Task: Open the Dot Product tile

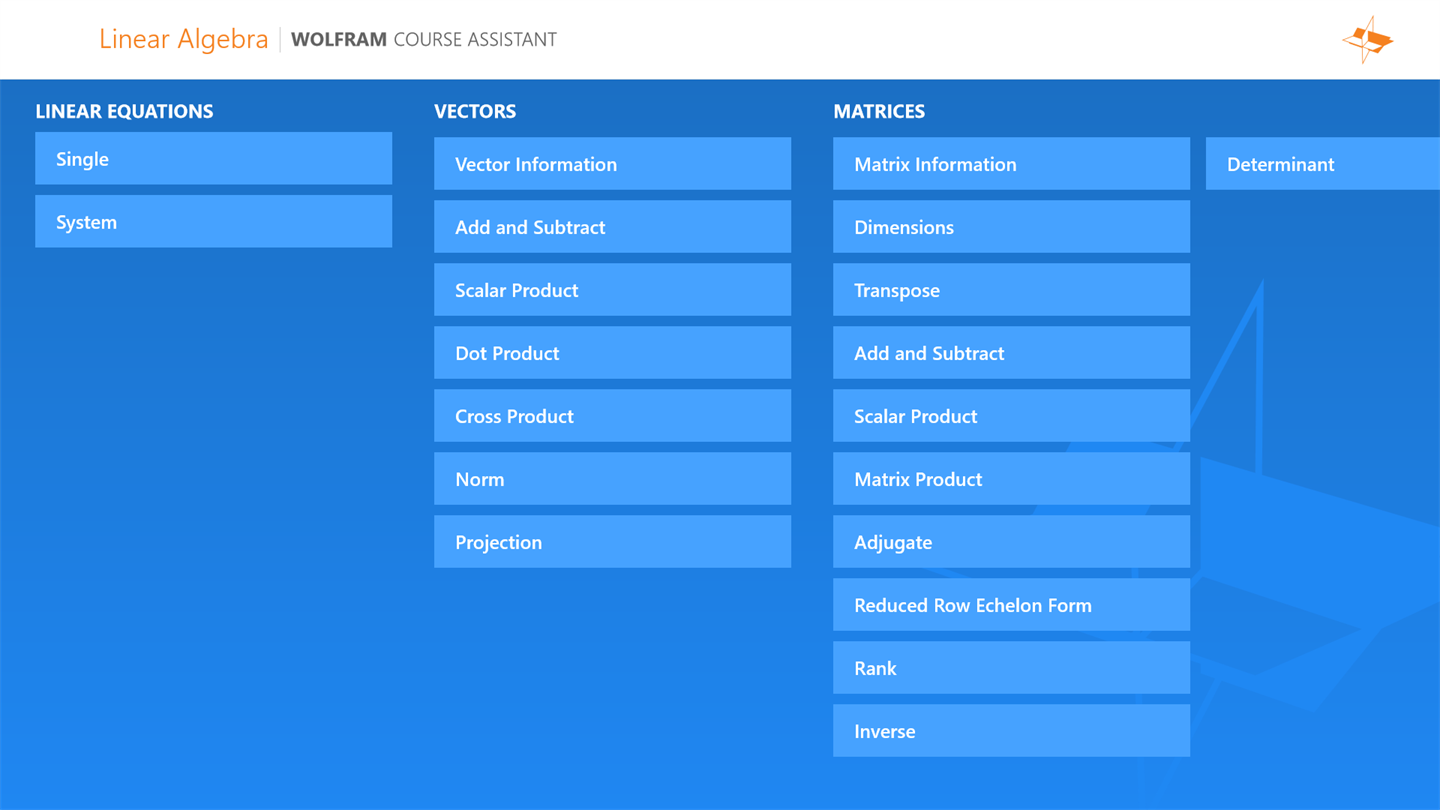Action: pos(612,353)
